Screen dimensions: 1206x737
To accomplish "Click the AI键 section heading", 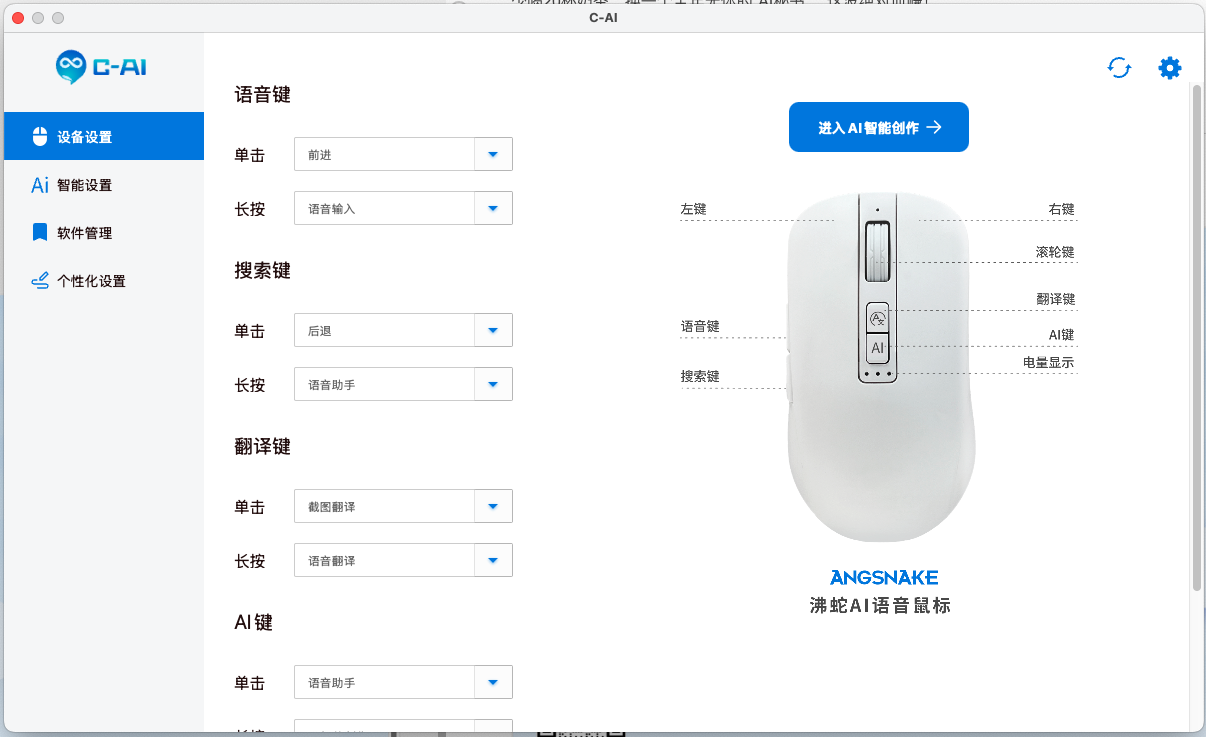I will 253,622.
